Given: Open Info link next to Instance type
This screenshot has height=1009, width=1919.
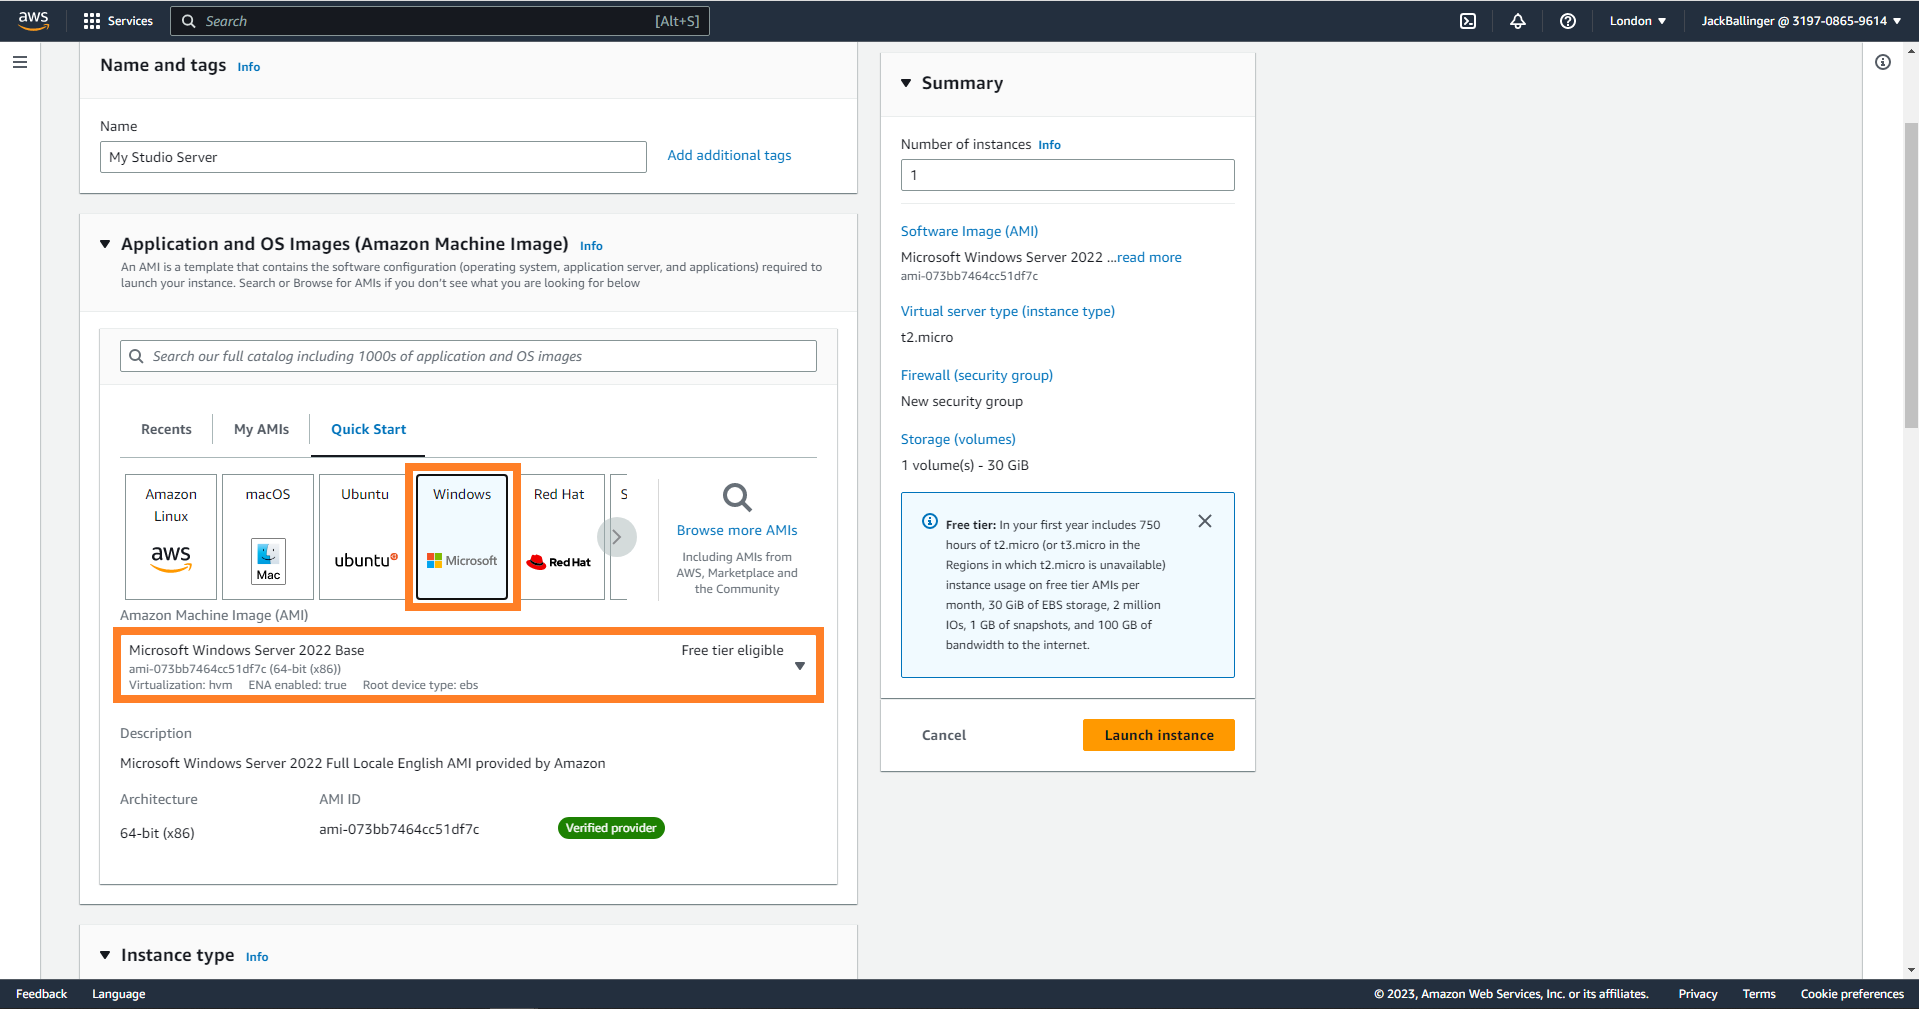Looking at the screenshot, I should tap(257, 957).
